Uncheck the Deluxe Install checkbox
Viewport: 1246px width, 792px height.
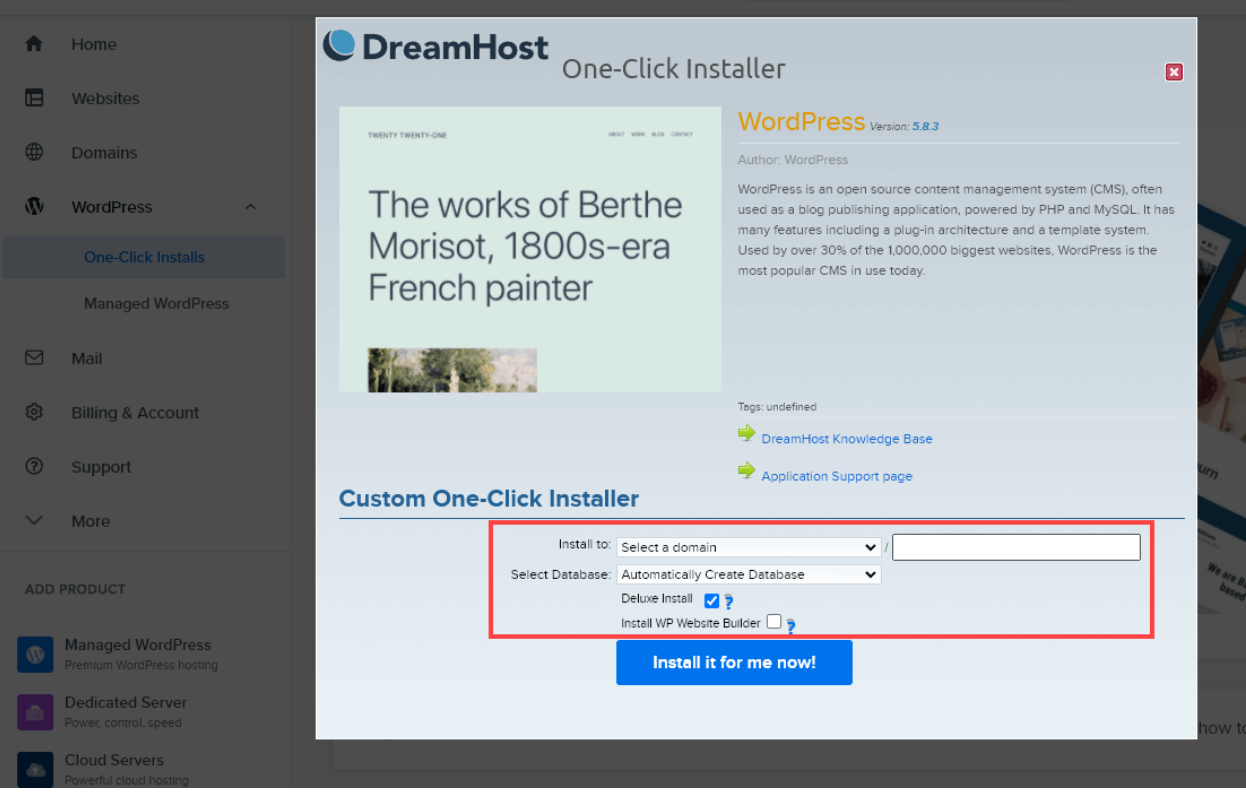pyautogui.click(x=711, y=600)
